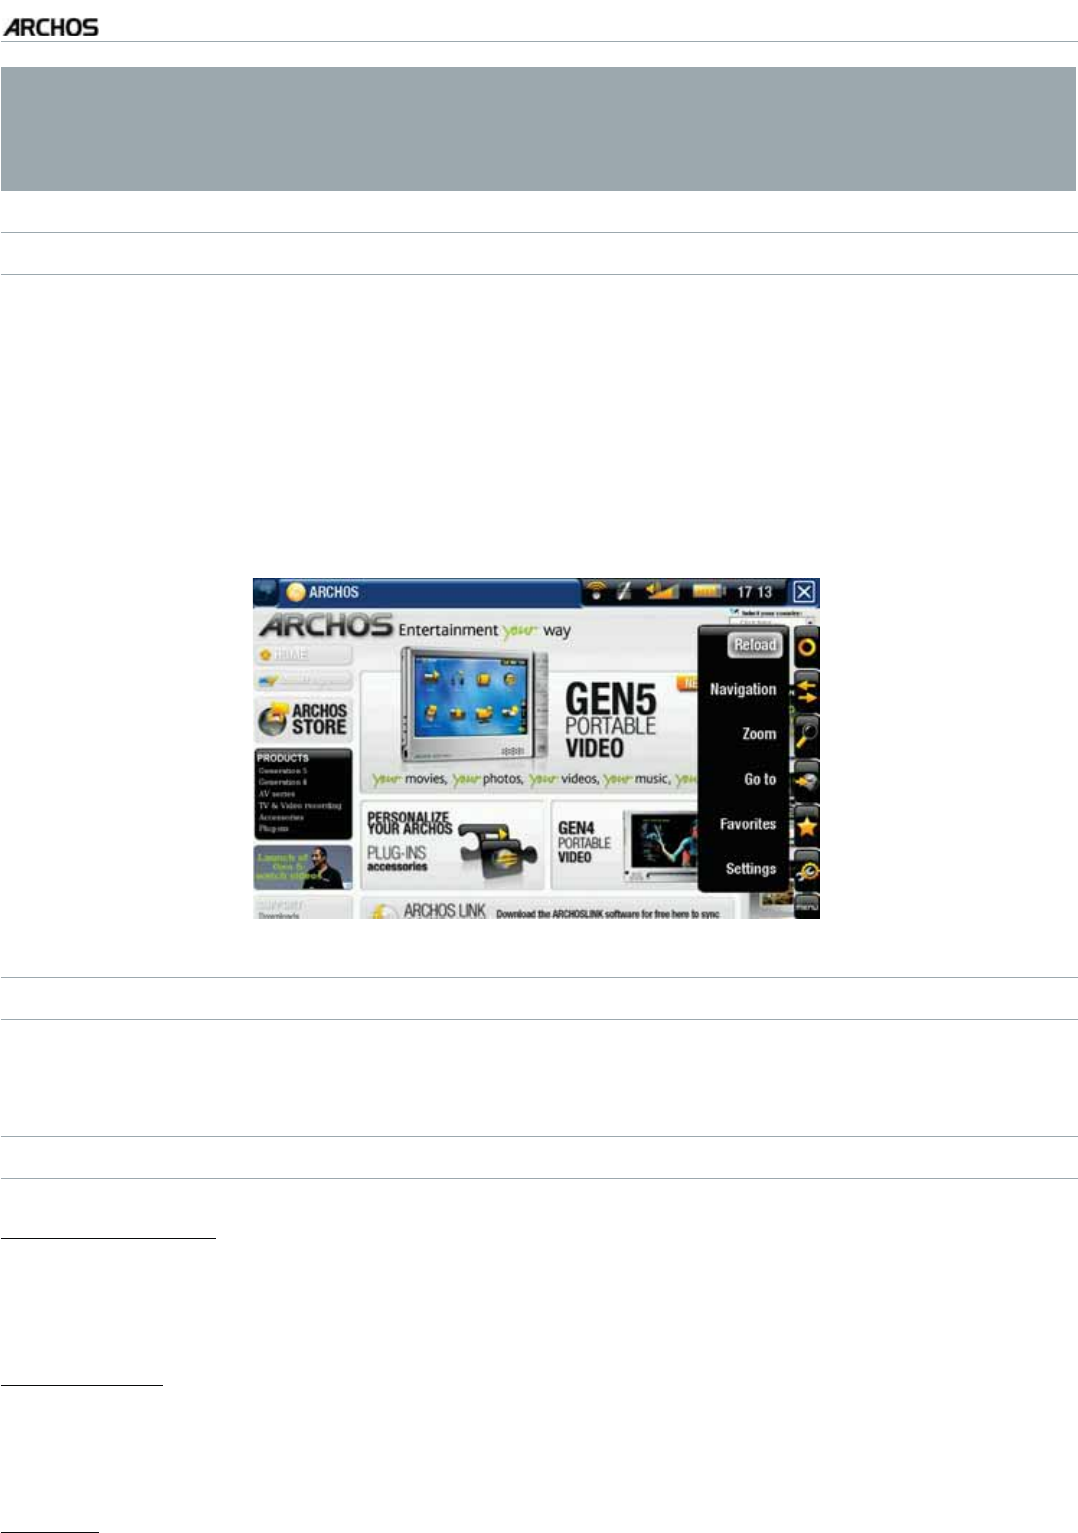
Task: Click the clock showing 17 13
Action: click(755, 592)
